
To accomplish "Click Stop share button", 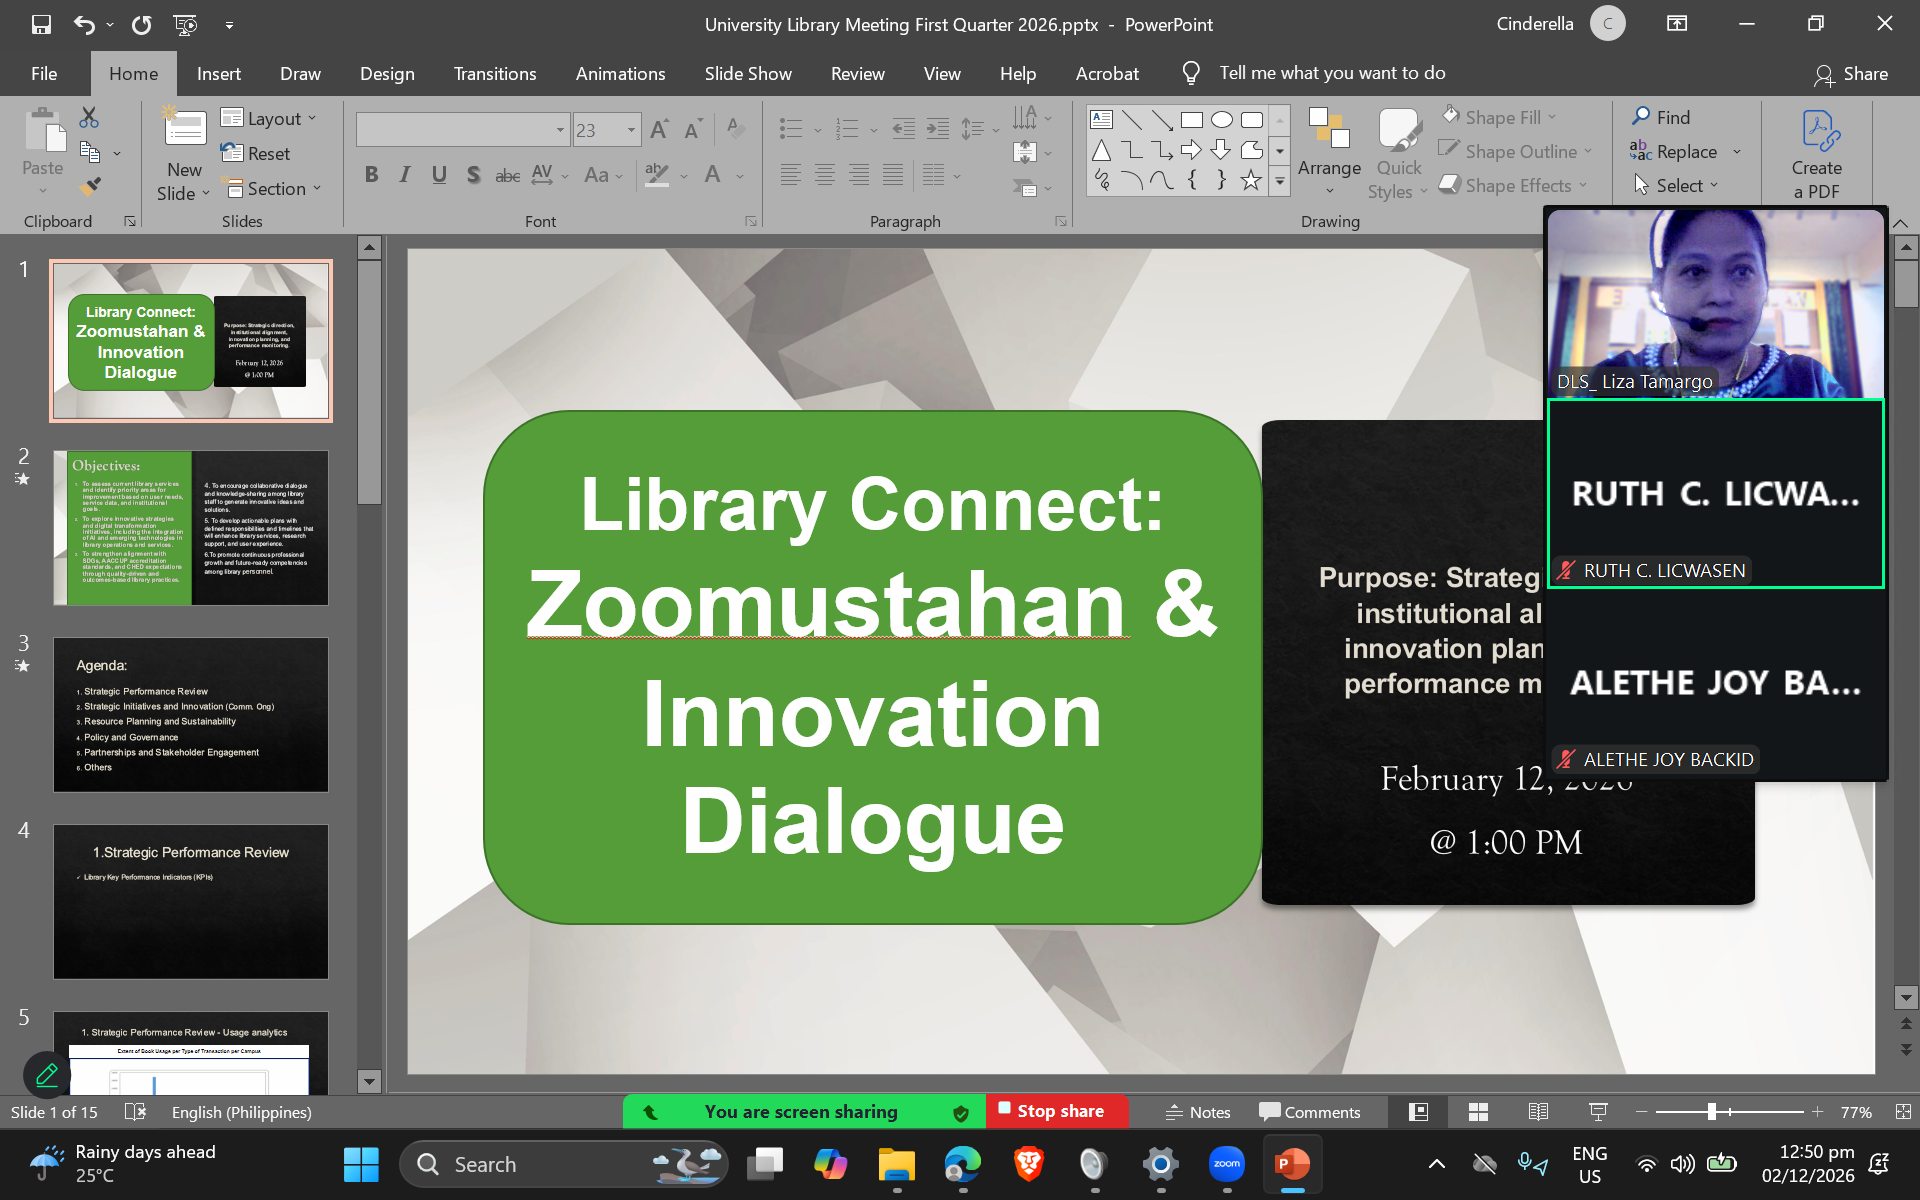I will tap(1058, 1111).
